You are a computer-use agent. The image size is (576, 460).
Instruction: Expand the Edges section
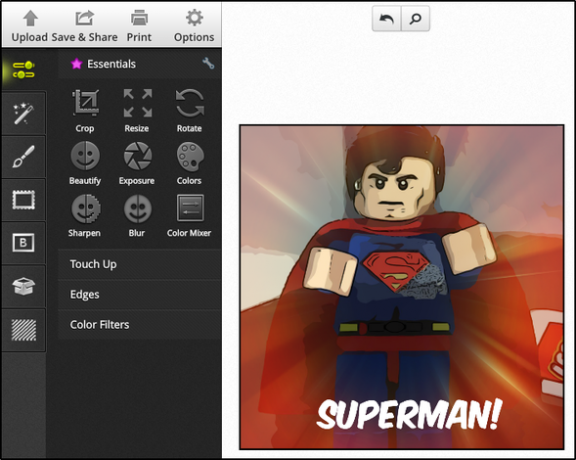coord(140,294)
